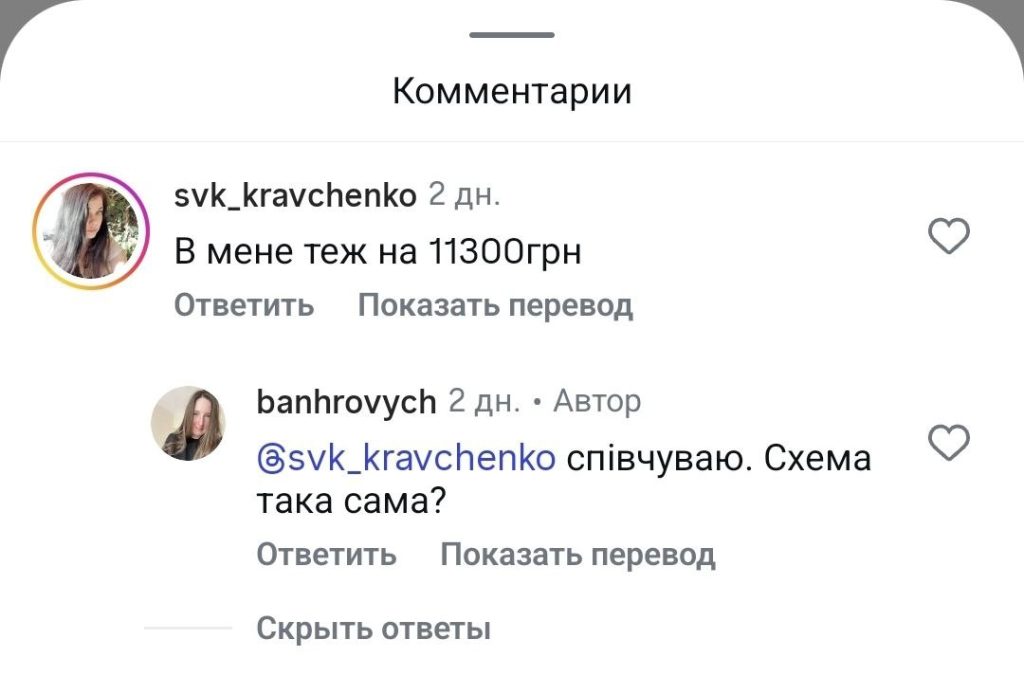The height and width of the screenshot is (676, 1024).
Task: Click Показать перевод under banhrovych's reply
Action: [x=577, y=554]
